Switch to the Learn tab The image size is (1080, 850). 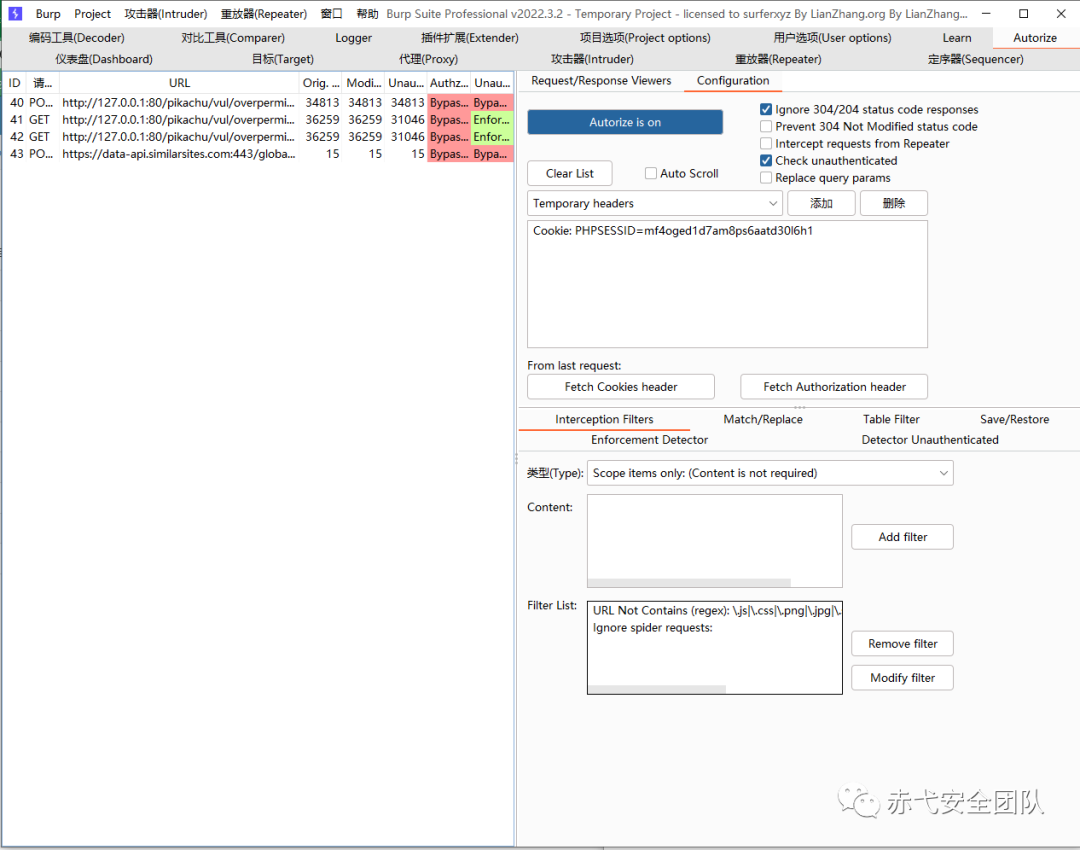coord(957,38)
